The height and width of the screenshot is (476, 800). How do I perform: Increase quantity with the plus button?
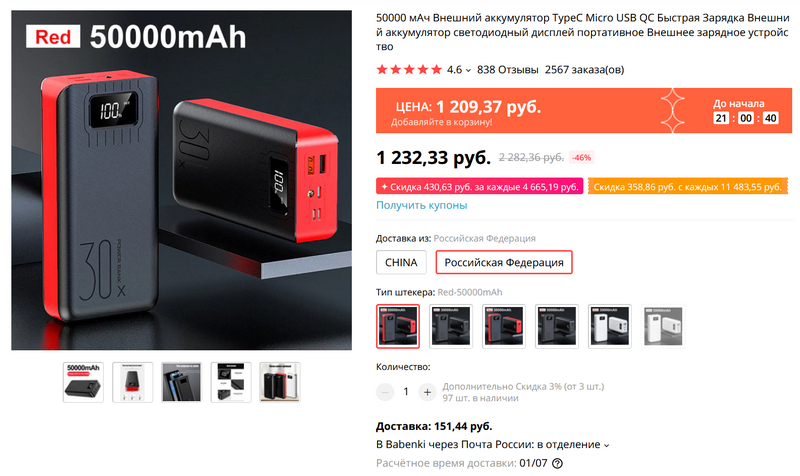click(427, 392)
